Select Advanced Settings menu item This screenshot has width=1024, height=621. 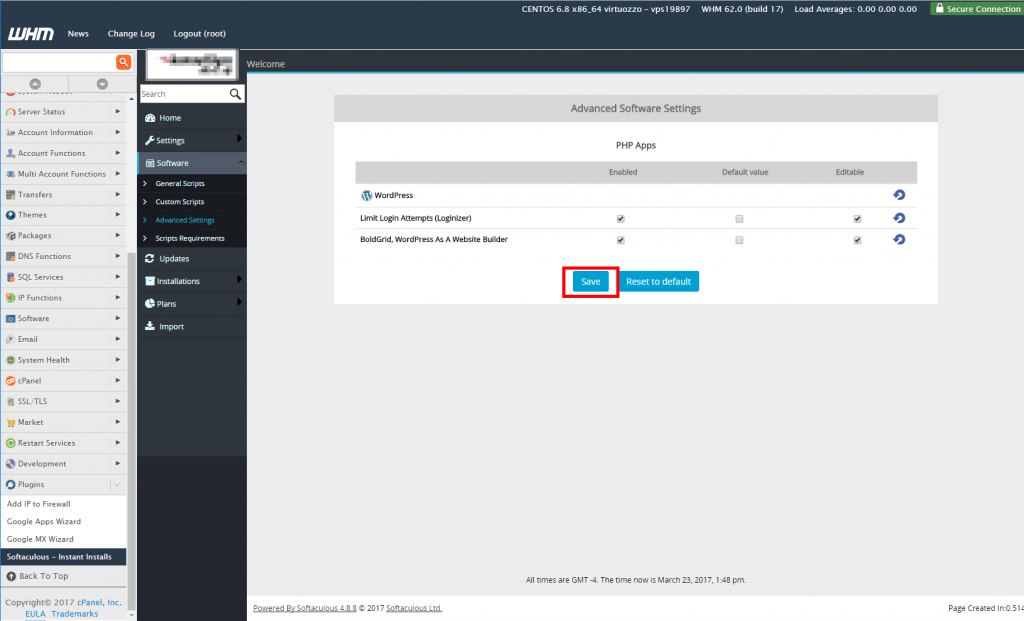tap(185, 220)
